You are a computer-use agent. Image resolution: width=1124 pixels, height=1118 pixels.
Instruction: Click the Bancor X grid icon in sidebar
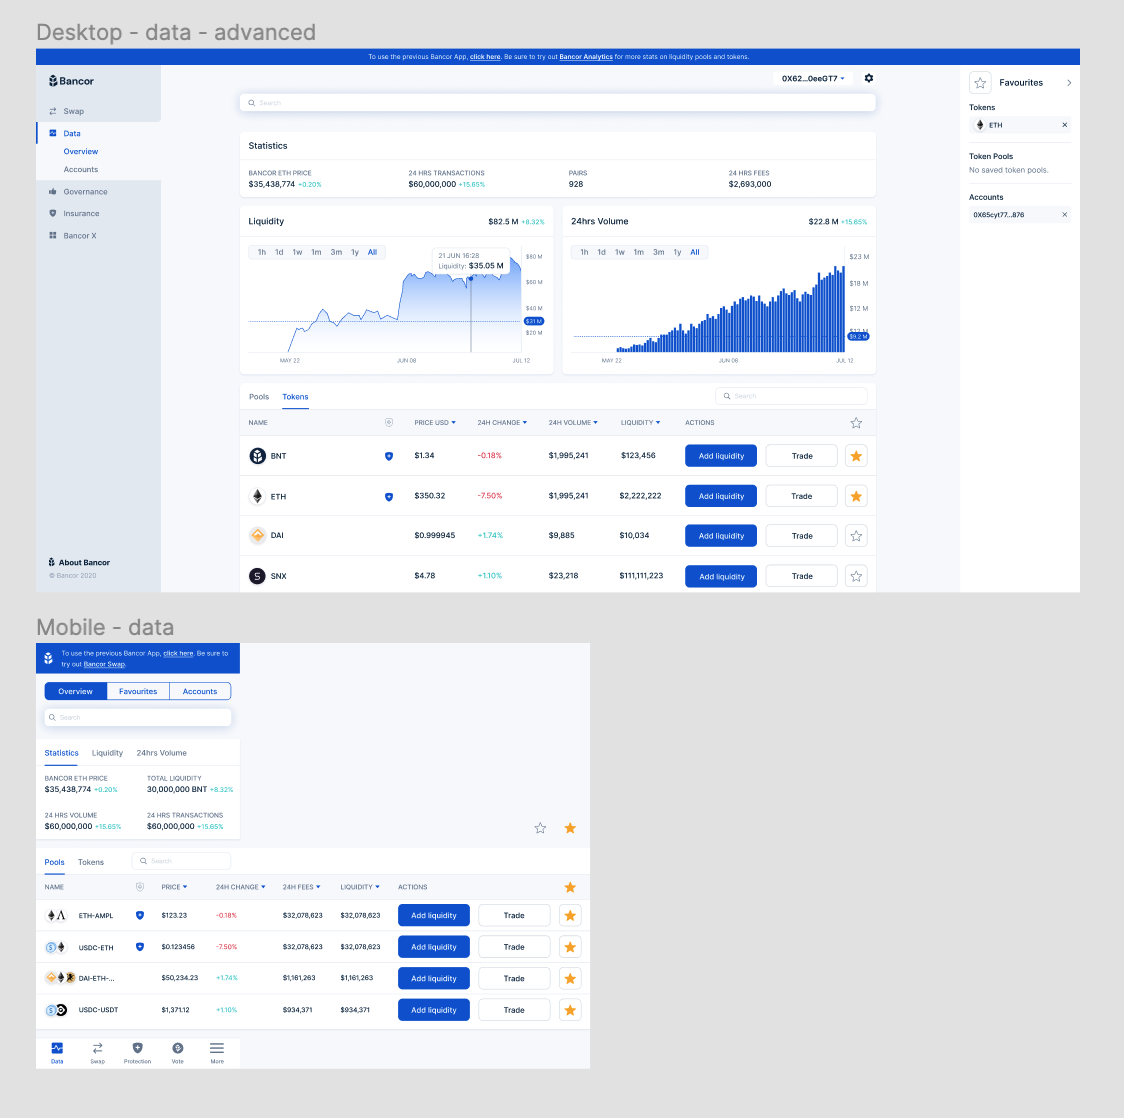click(52, 235)
